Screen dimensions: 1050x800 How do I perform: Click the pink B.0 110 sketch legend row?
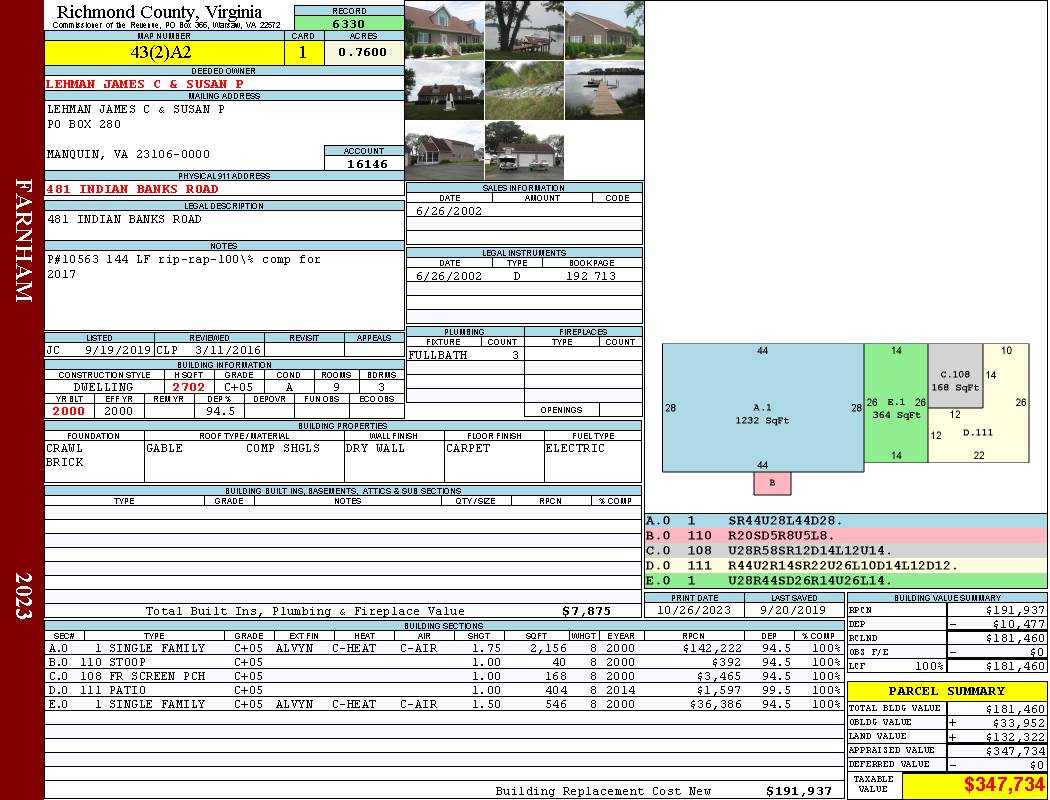(x=845, y=535)
